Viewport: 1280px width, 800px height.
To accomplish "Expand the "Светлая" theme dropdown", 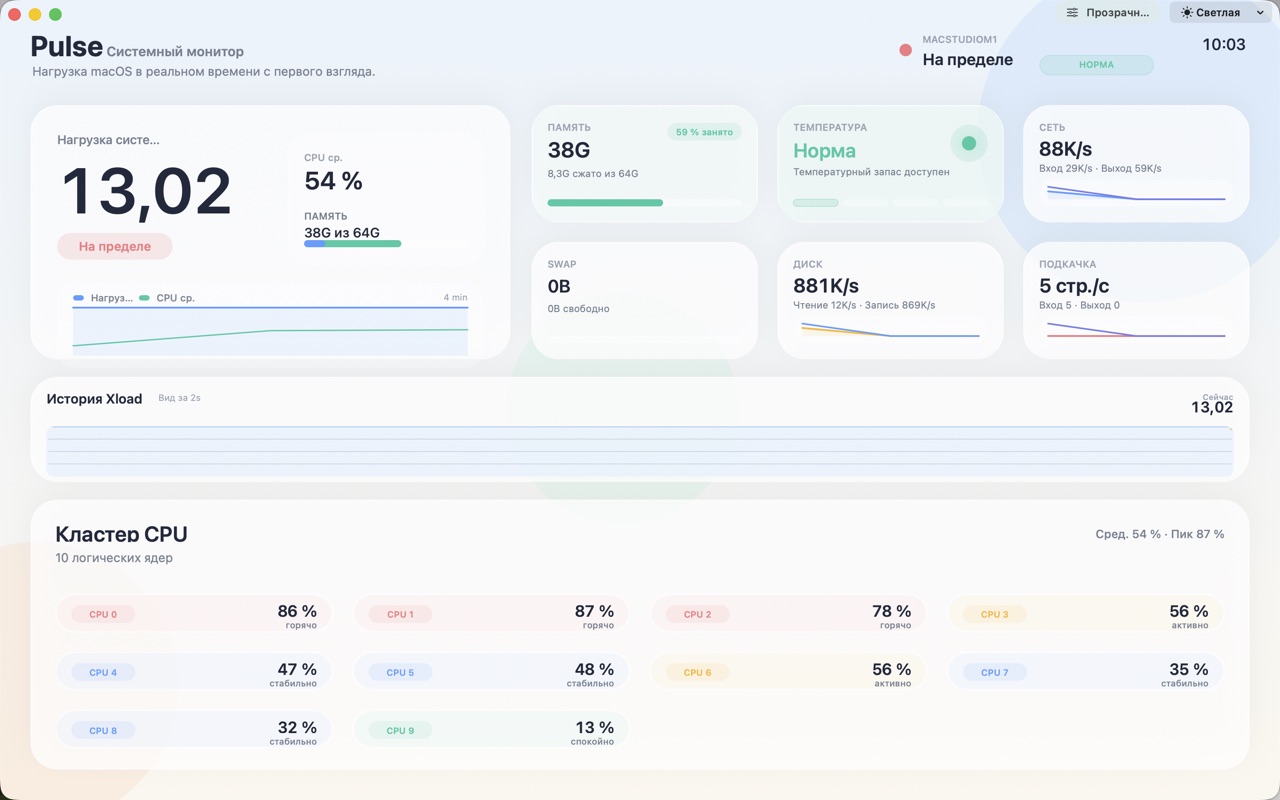I will click(x=1222, y=13).
